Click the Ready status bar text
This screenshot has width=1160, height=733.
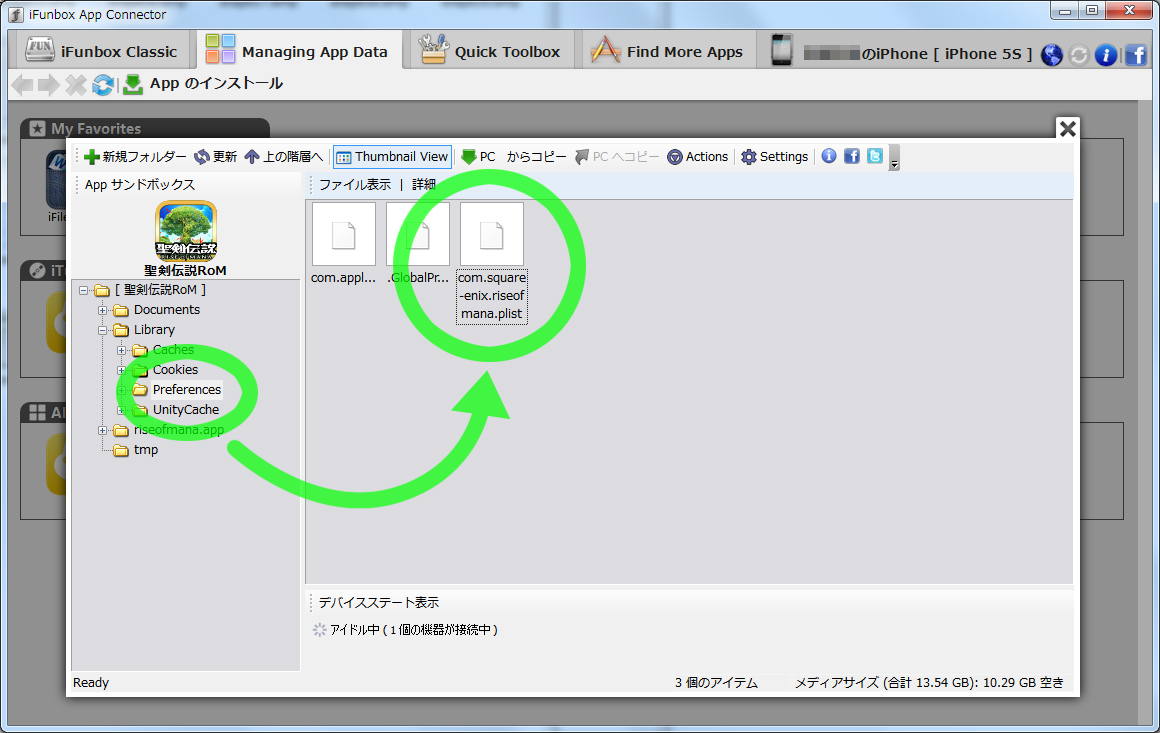pos(91,683)
